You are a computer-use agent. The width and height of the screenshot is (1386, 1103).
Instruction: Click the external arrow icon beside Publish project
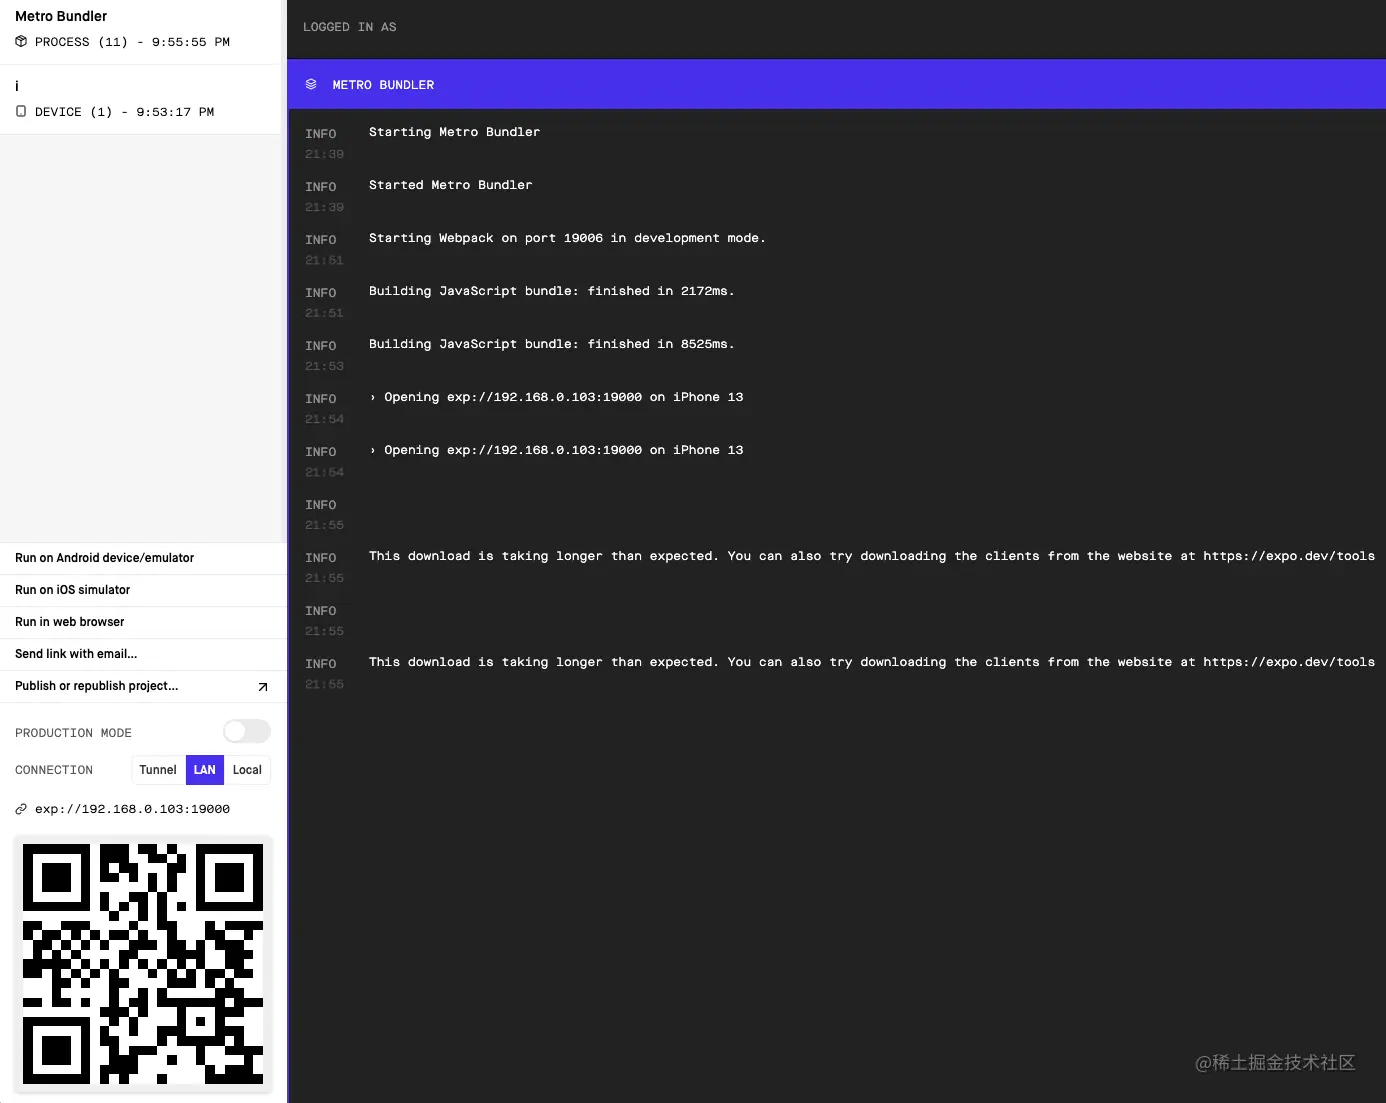[263, 687]
